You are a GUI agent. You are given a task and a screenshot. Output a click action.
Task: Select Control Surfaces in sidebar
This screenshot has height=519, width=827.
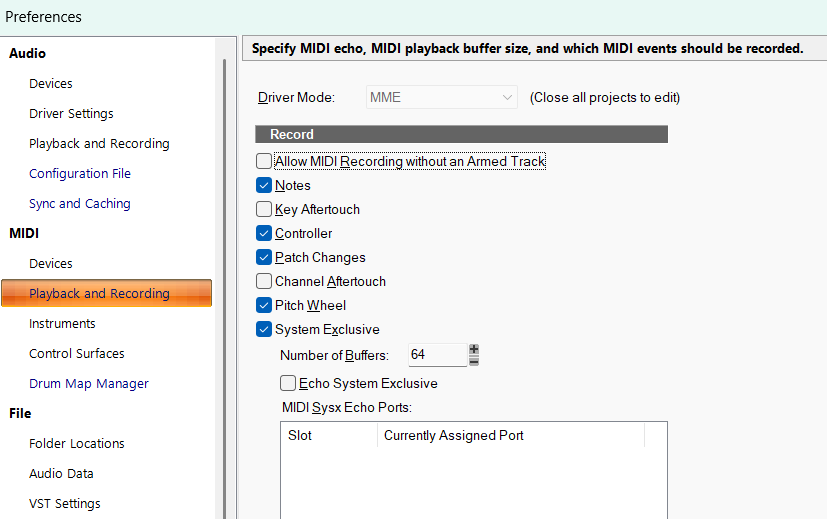77,353
